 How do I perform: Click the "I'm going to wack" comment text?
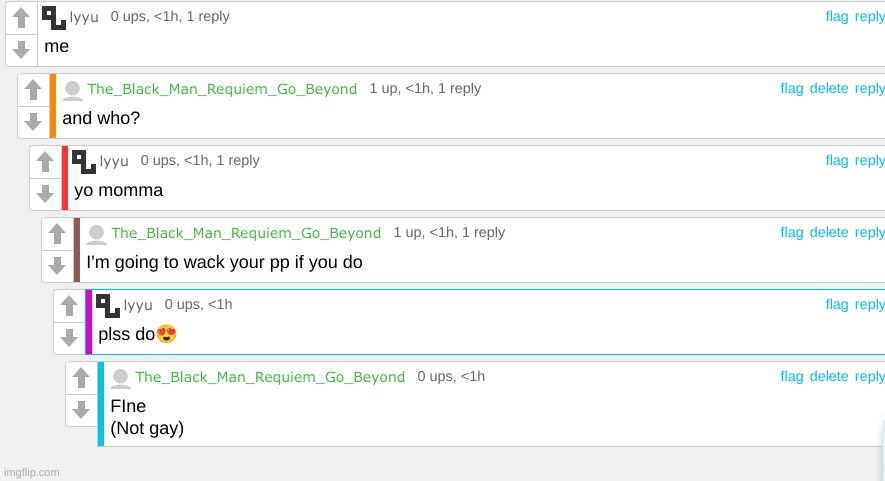(x=224, y=263)
